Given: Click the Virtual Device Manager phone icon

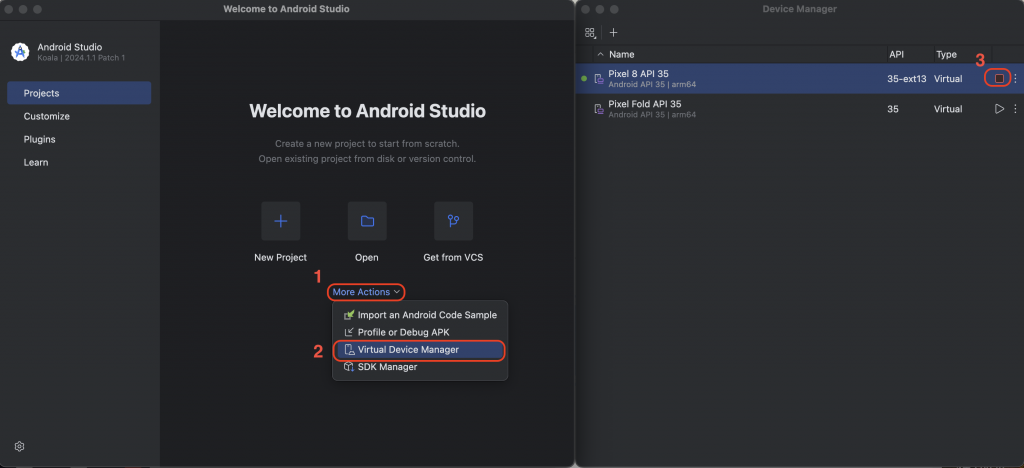Looking at the screenshot, I should 349,350.
